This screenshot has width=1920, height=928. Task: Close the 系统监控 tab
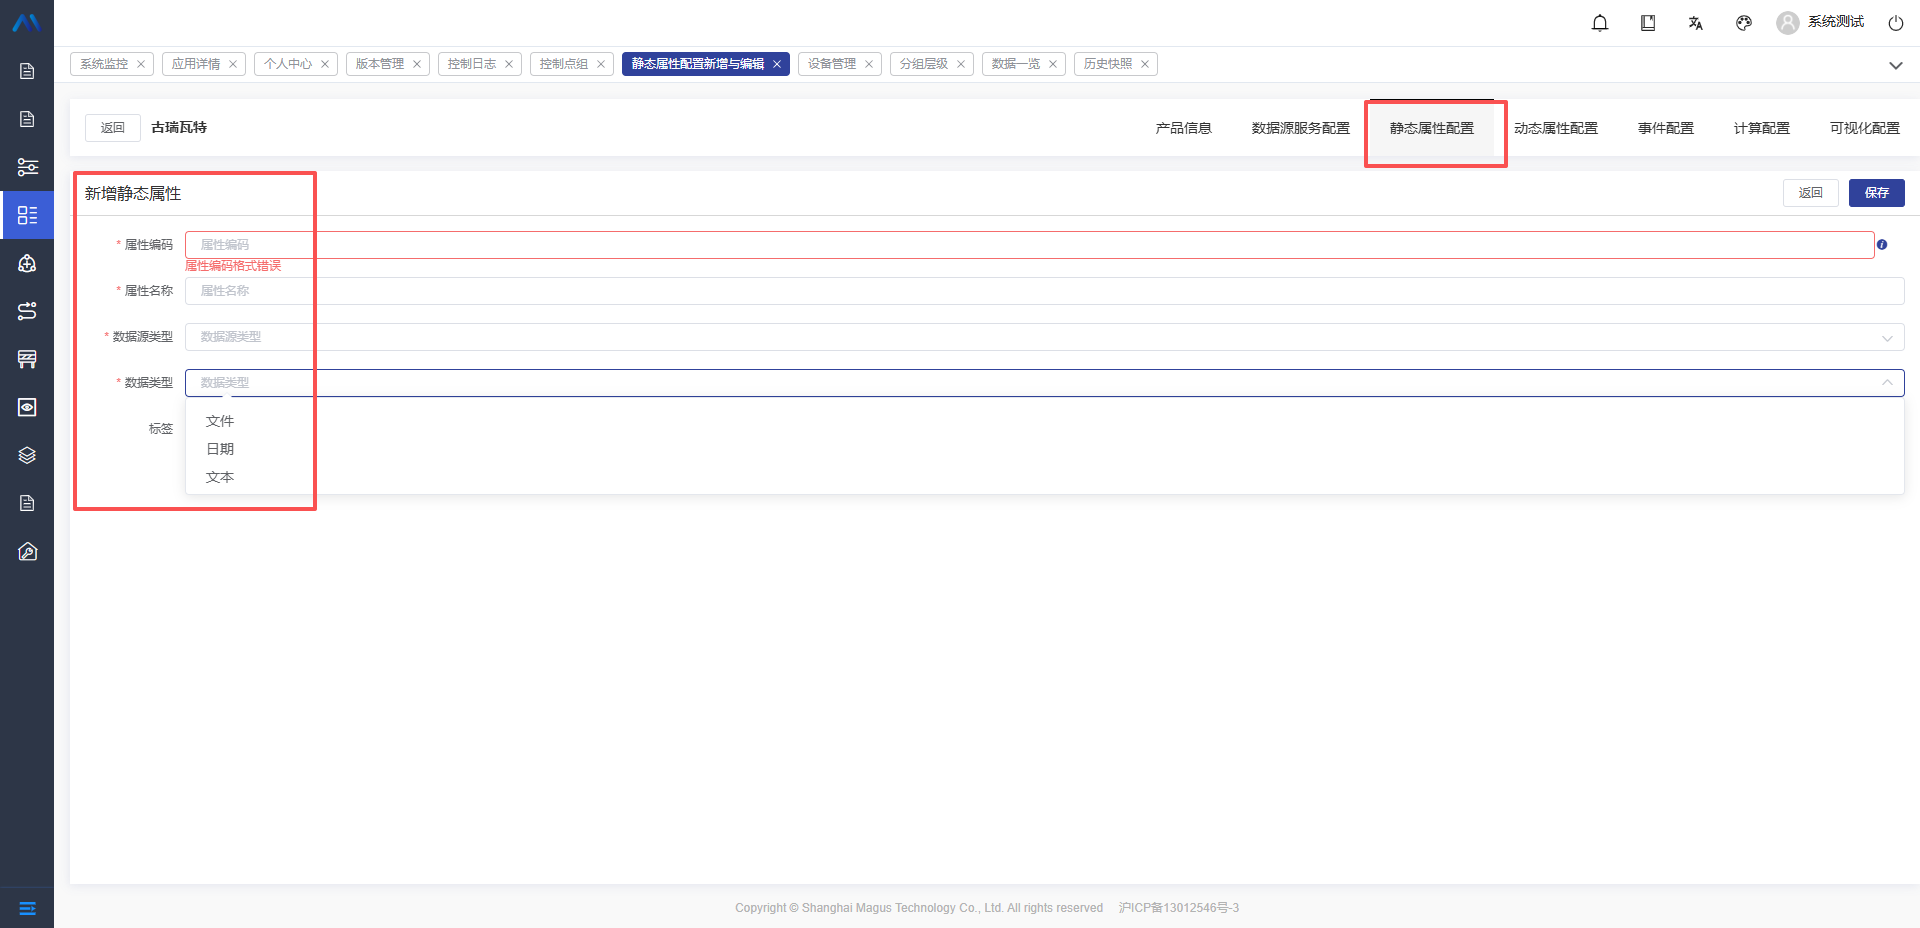pos(141,64)
